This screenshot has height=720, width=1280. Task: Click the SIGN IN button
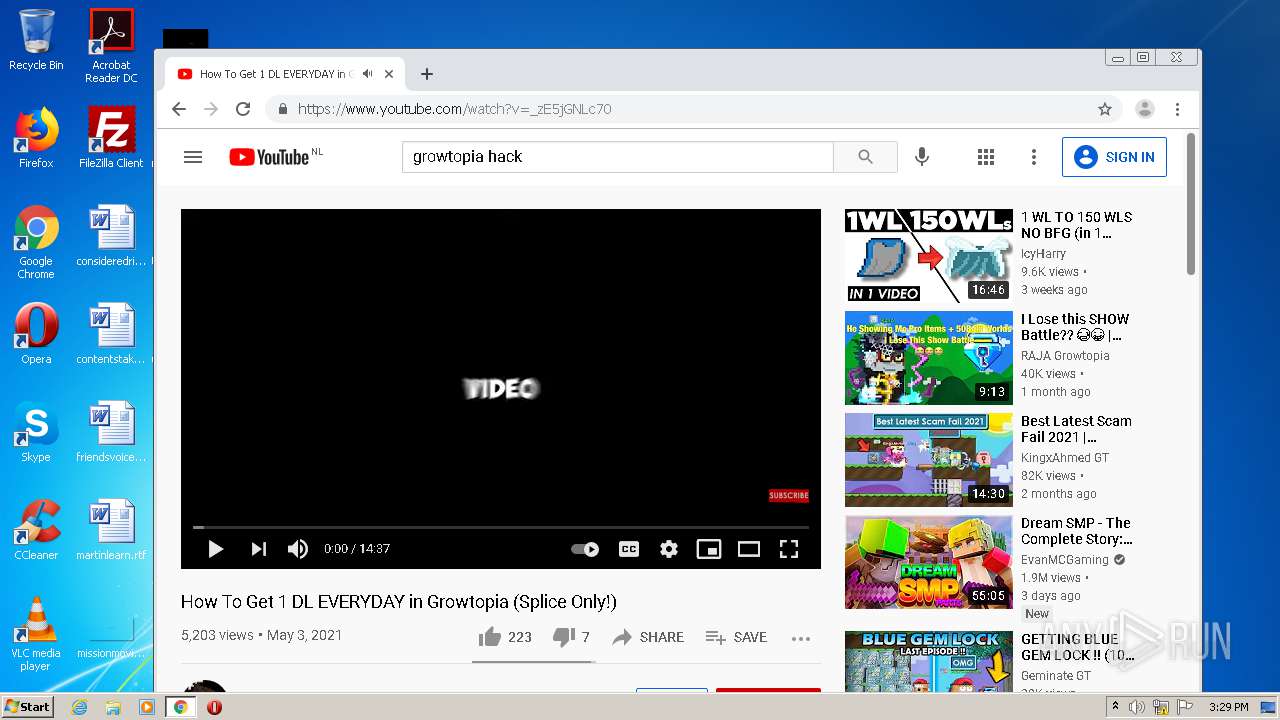pos(1114,157)
